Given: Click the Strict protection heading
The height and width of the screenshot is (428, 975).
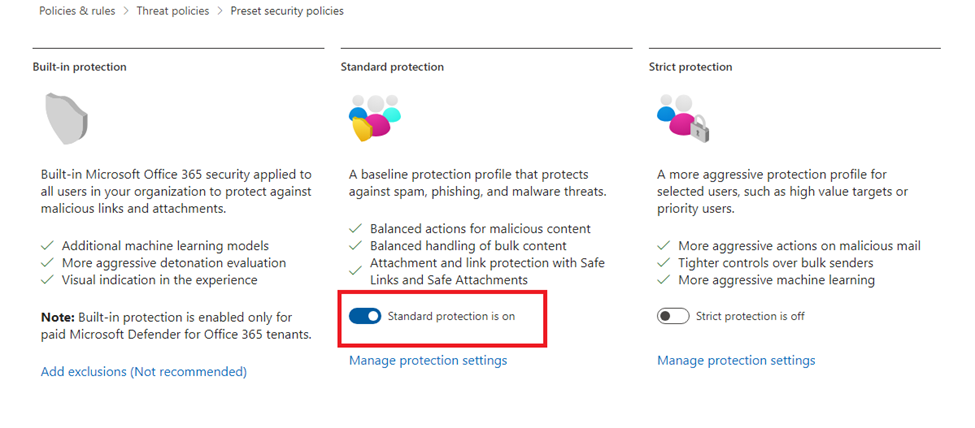Looking at the screenshot, I should coord(690,67).
